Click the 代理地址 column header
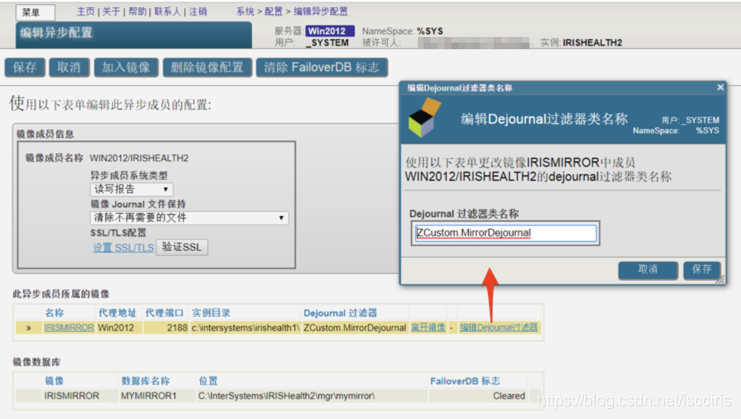This screenshot has height=419, width=741. click(x=117, y=313)
